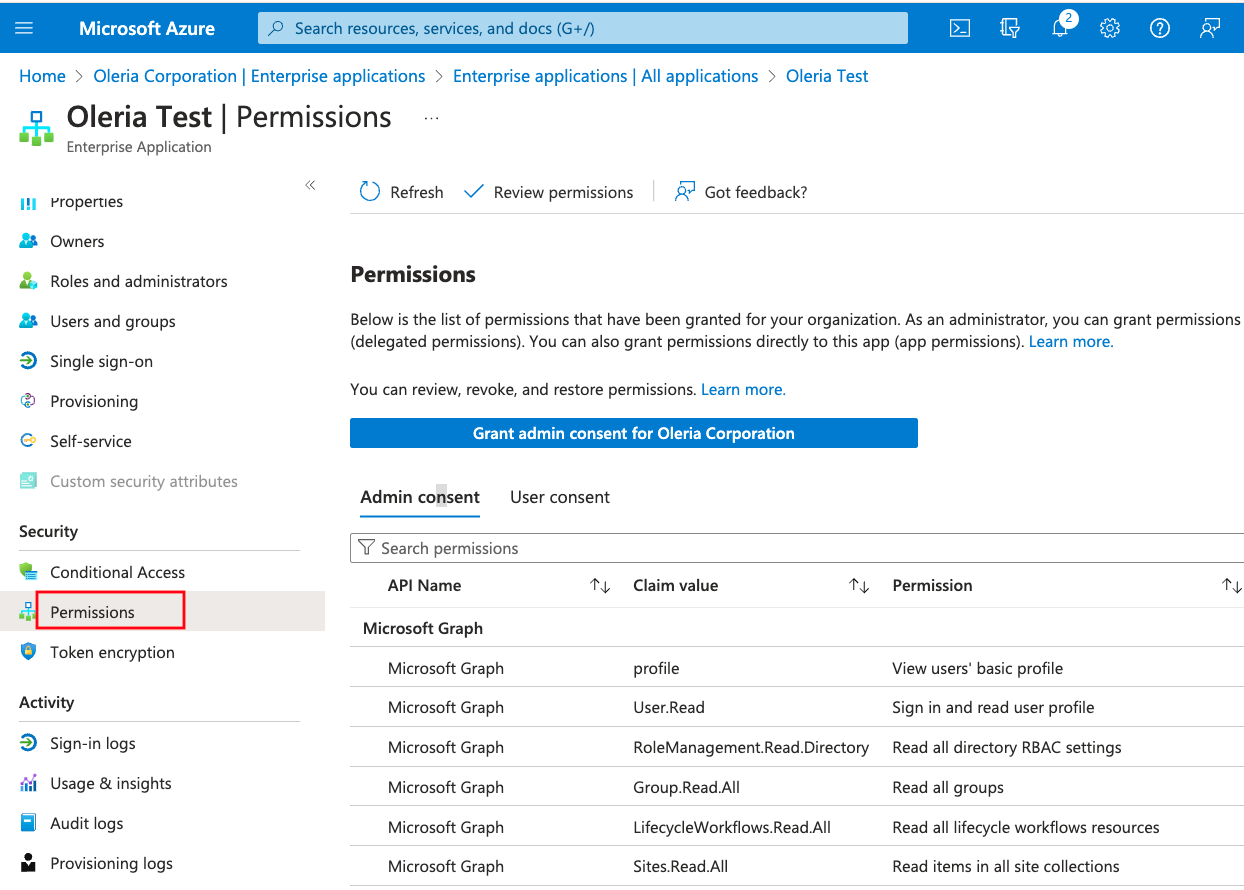Grant admin consent for Oleria Corporation
The height and width of the screenshot is (890, 1244).
633,433
